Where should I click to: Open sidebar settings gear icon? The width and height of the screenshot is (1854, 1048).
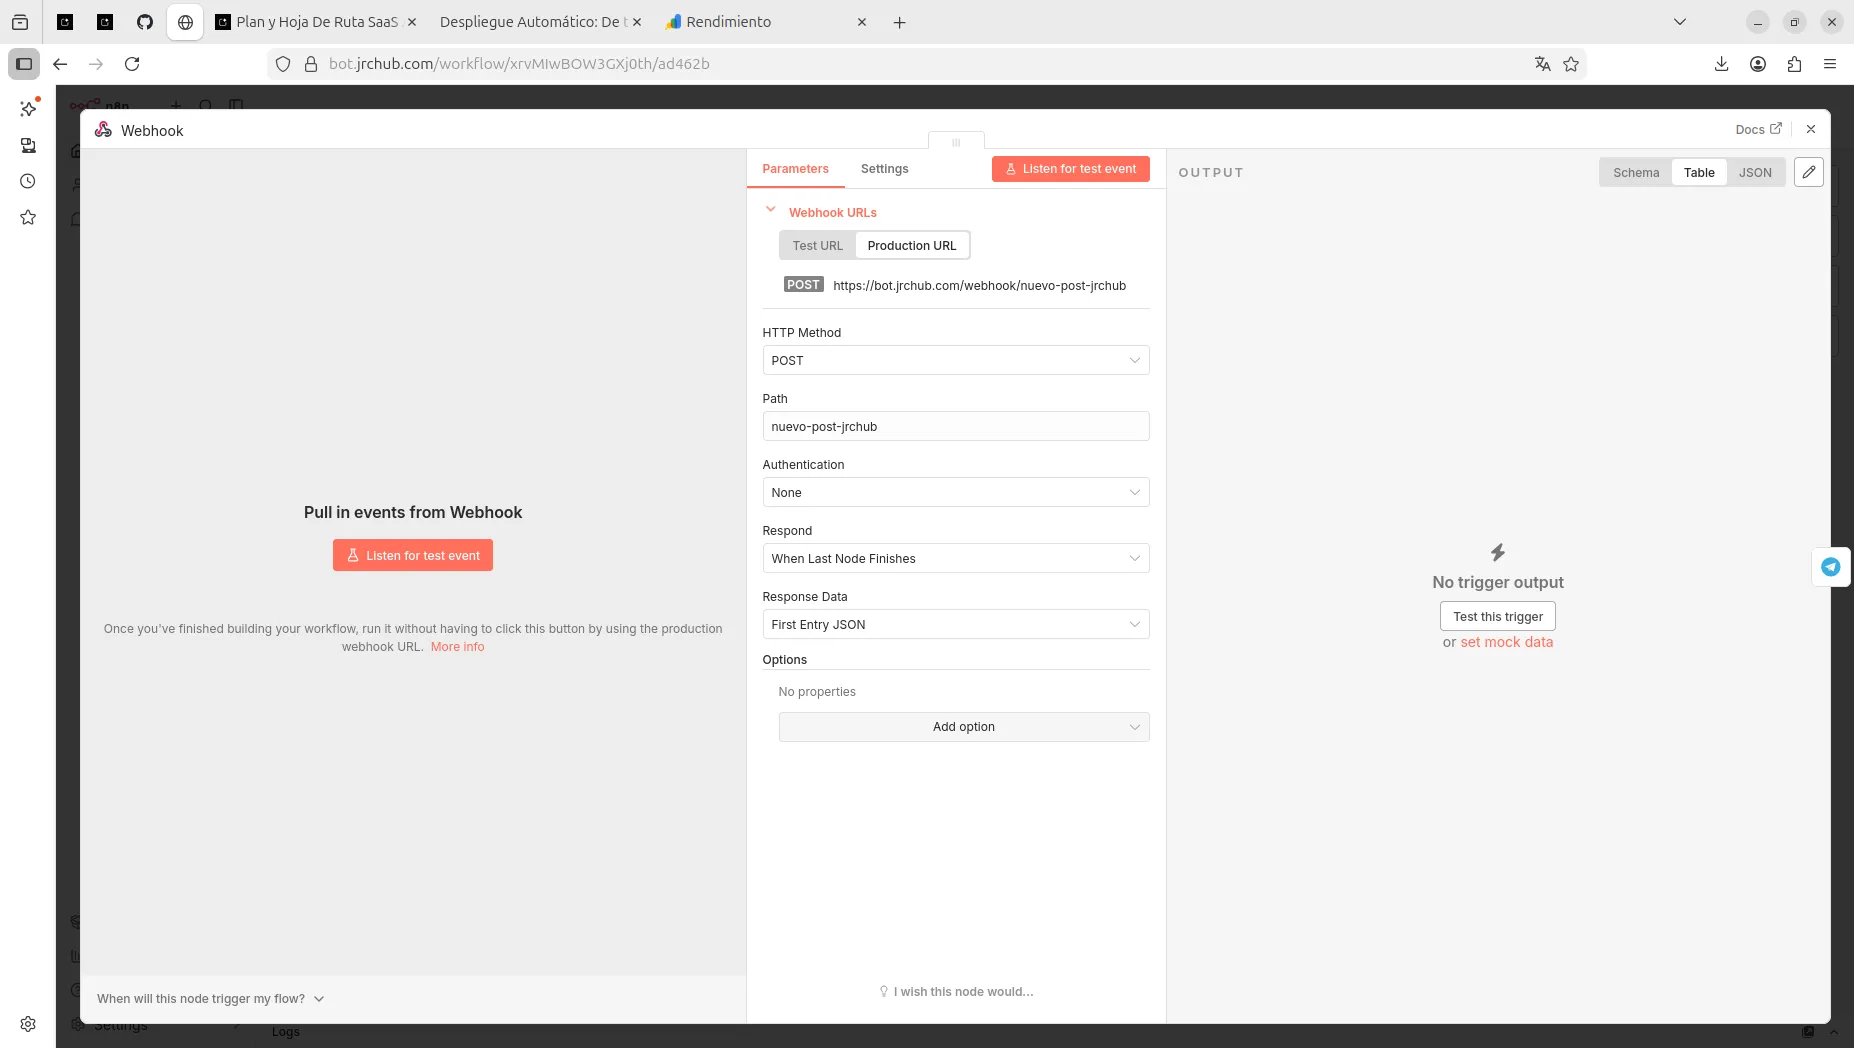[x=28, y=1024]
